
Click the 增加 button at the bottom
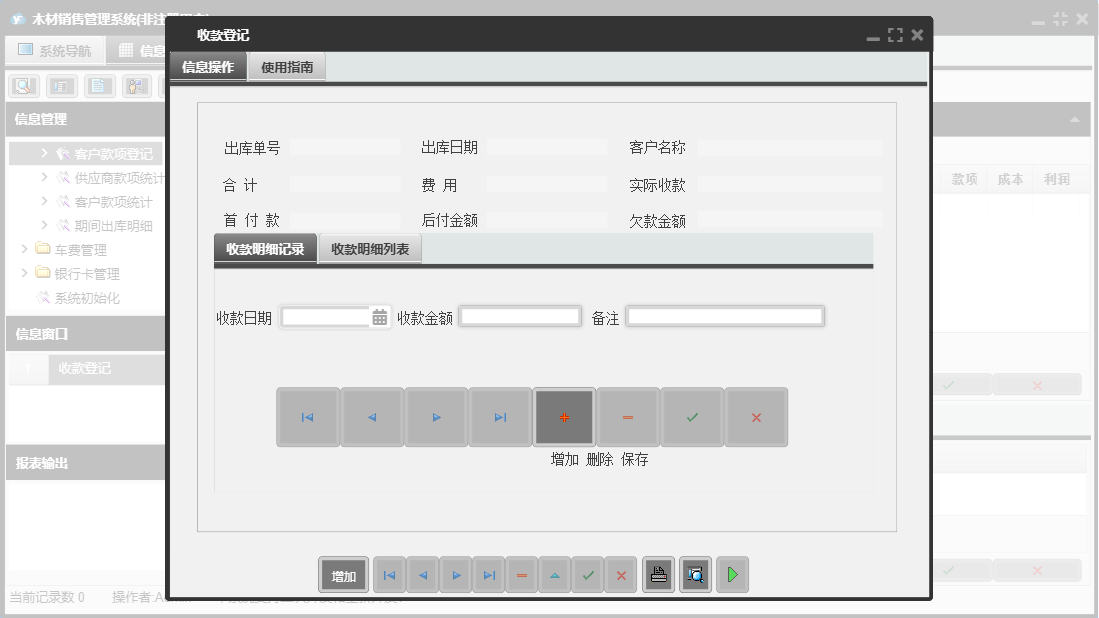click(x=342, y=574)
